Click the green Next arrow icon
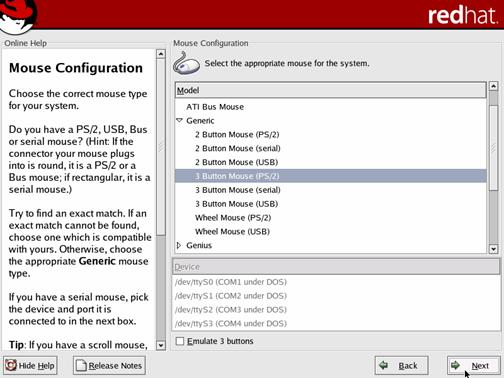Viewport: 504px width, 378px height. pyautogui.click(x=455, y=365)
